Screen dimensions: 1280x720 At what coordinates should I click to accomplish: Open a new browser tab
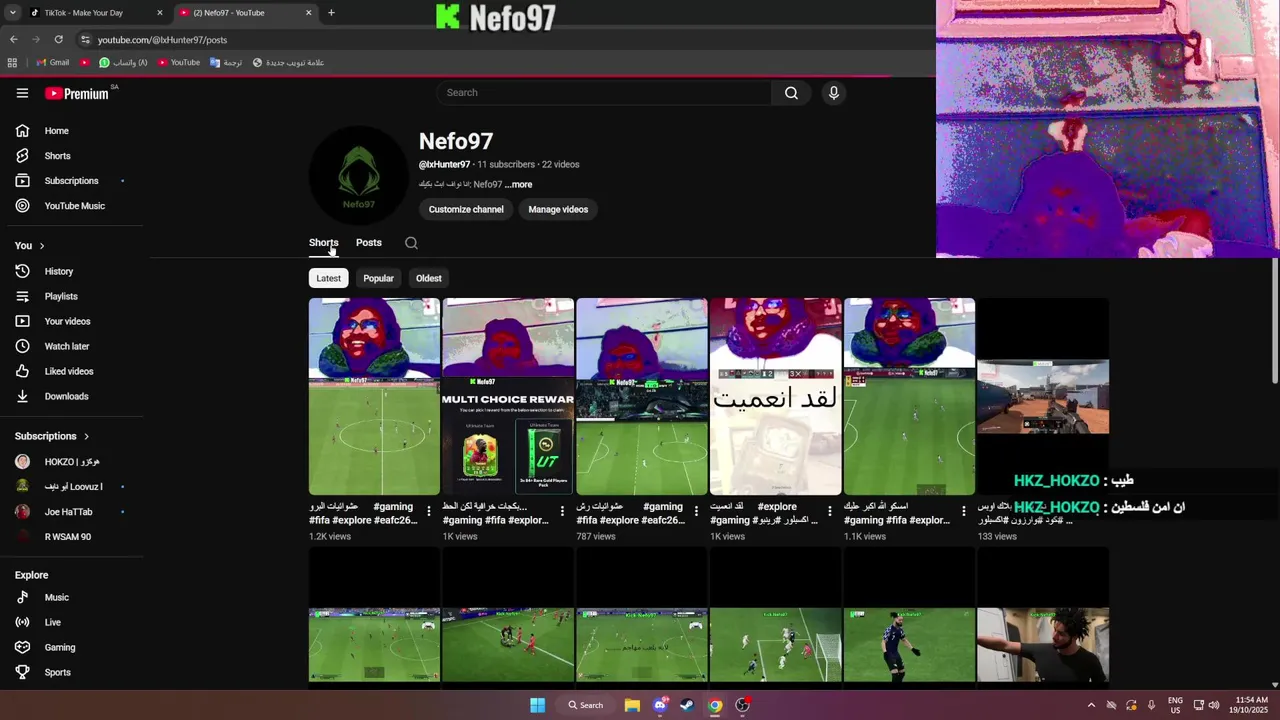[x=331, y=13]
